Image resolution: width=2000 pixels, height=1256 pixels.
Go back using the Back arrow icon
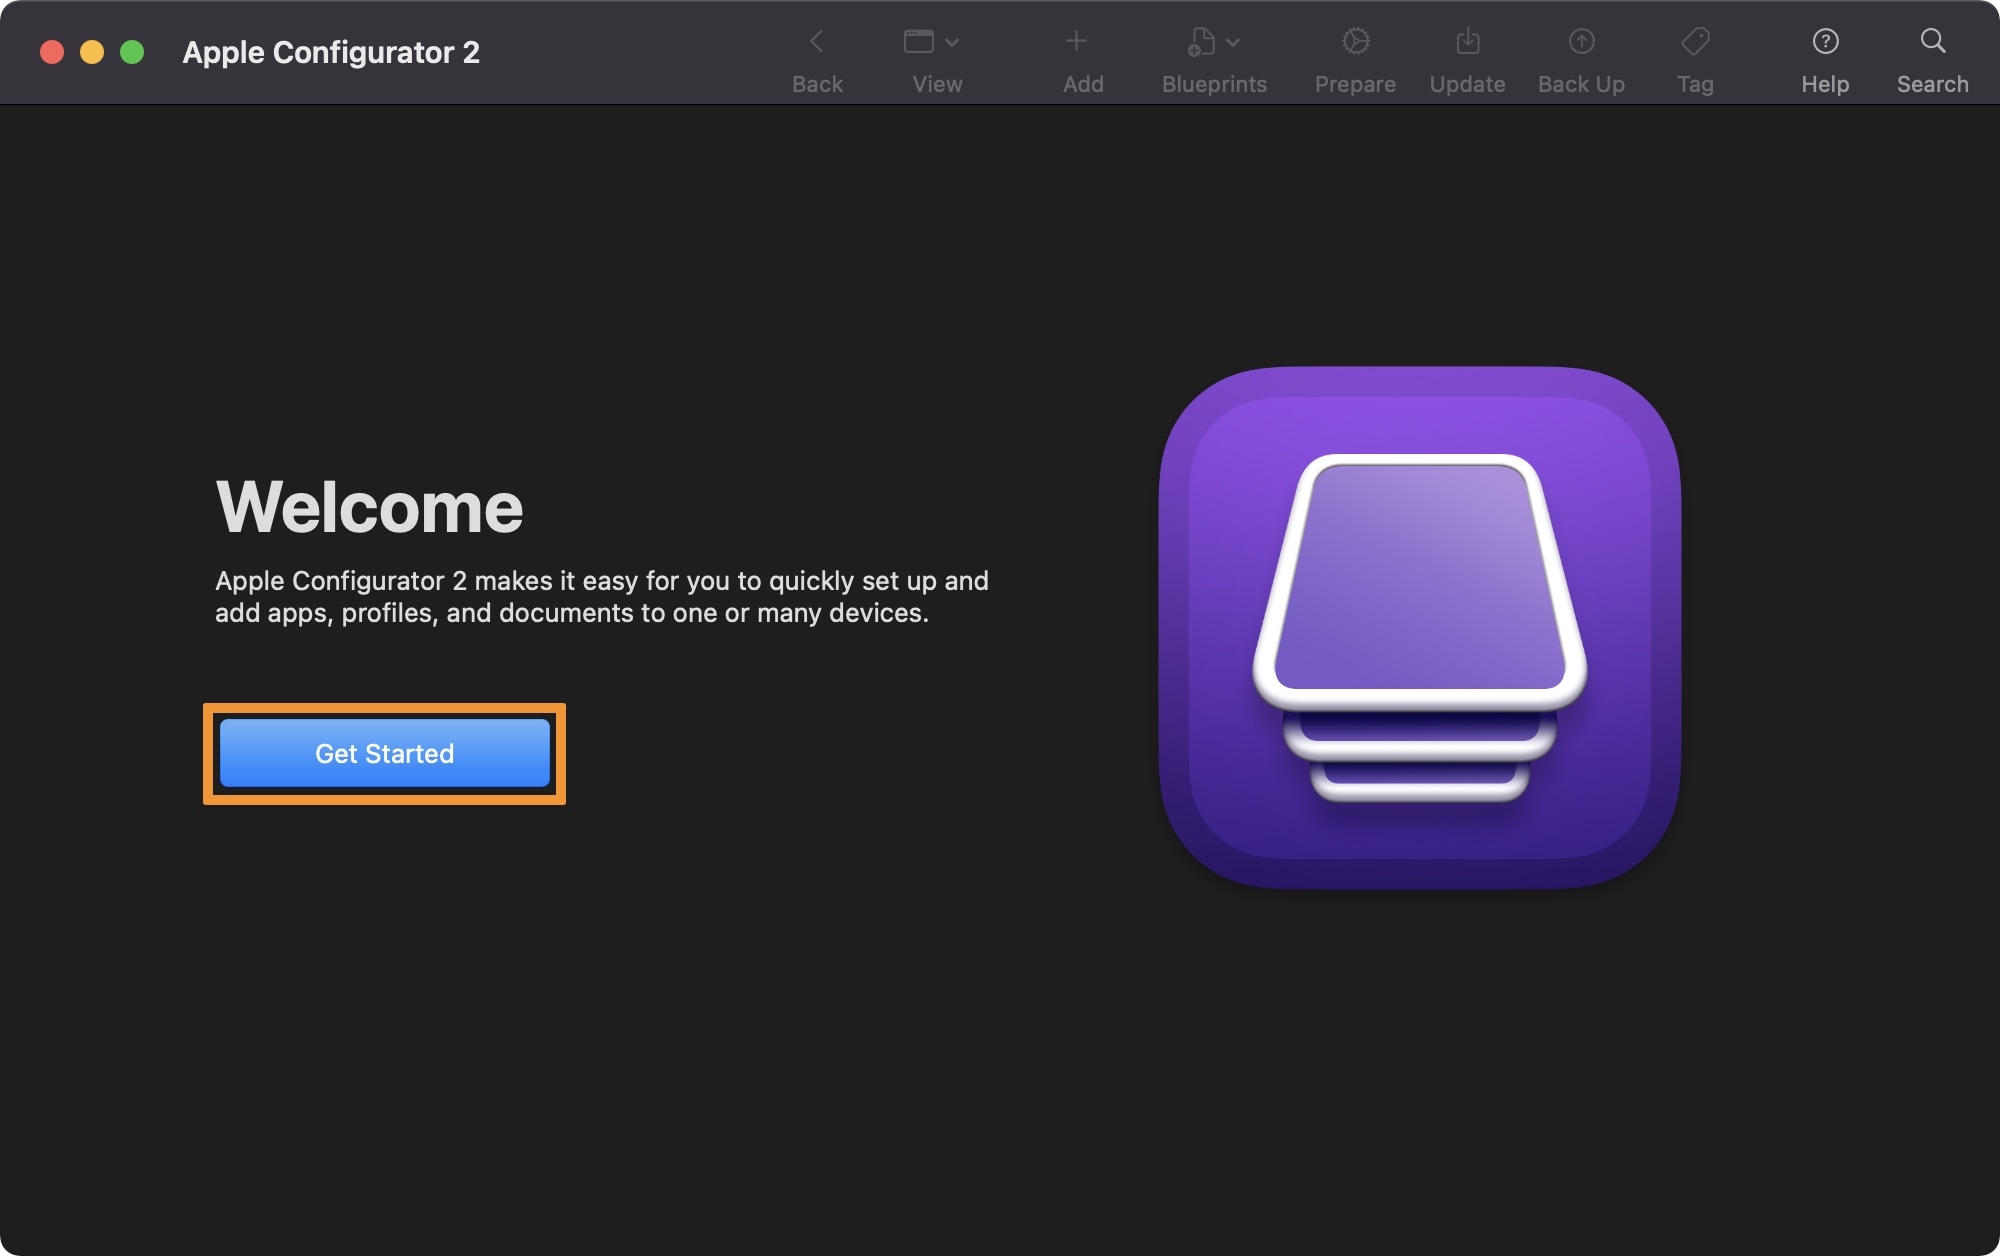pyautogui.click(x=817, y=41)
